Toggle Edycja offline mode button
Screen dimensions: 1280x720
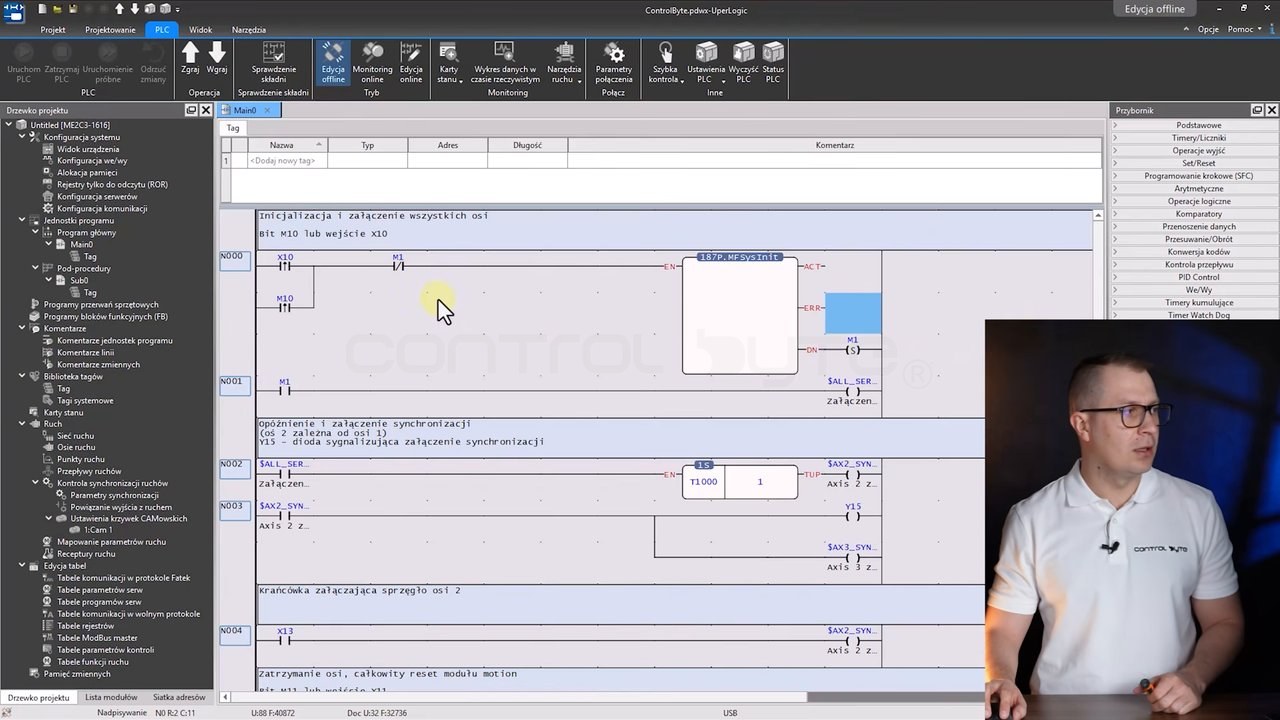coord(333,62)
